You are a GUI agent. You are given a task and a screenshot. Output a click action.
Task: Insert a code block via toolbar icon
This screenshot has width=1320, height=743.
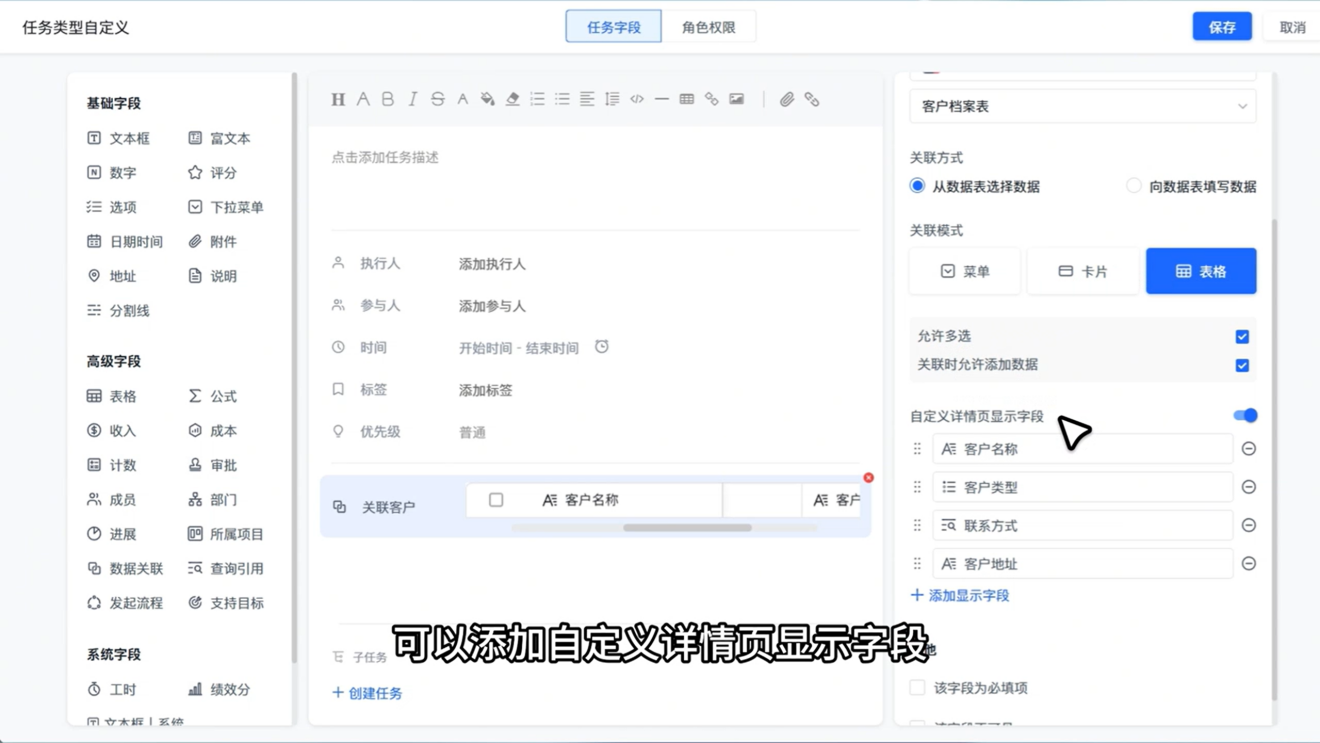click(x=637, y=99)
